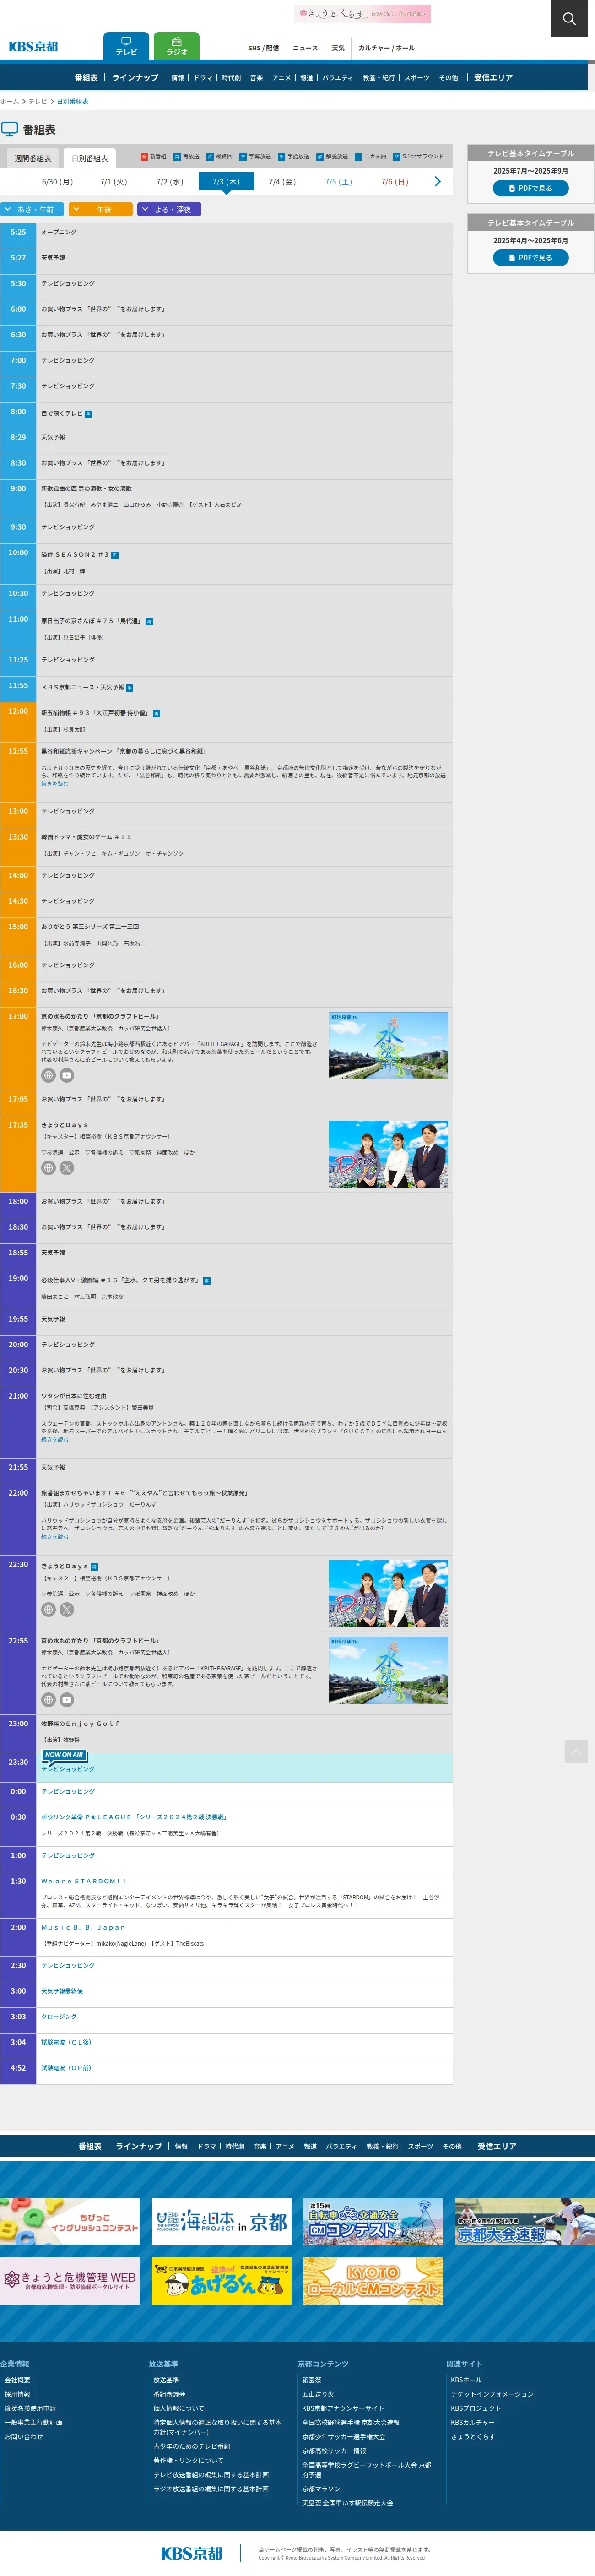
Task: Select date 7/1 (火)
Action: pyautogui.click(x=113, y=182)
